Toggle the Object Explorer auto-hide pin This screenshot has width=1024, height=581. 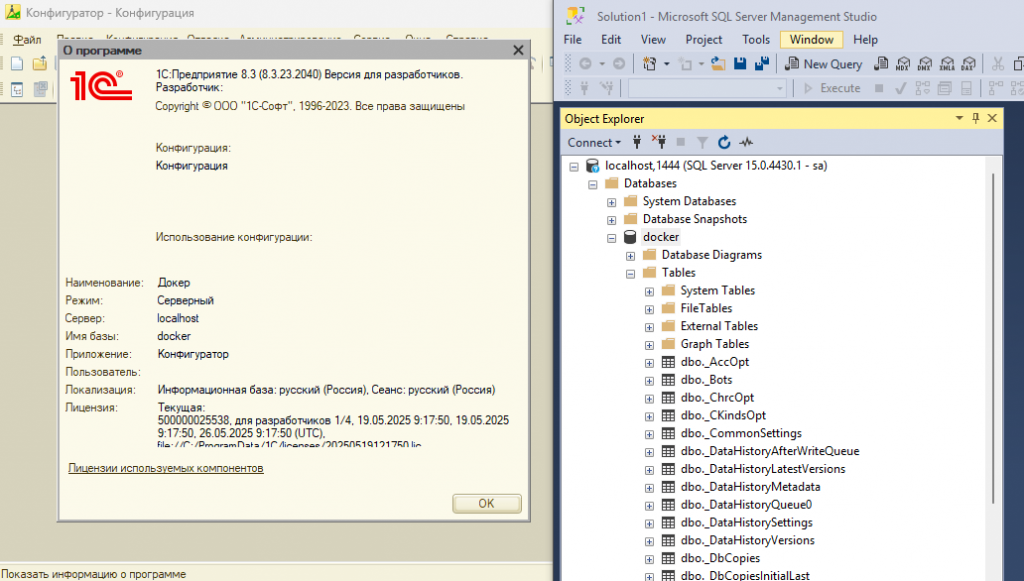[976, 118]
